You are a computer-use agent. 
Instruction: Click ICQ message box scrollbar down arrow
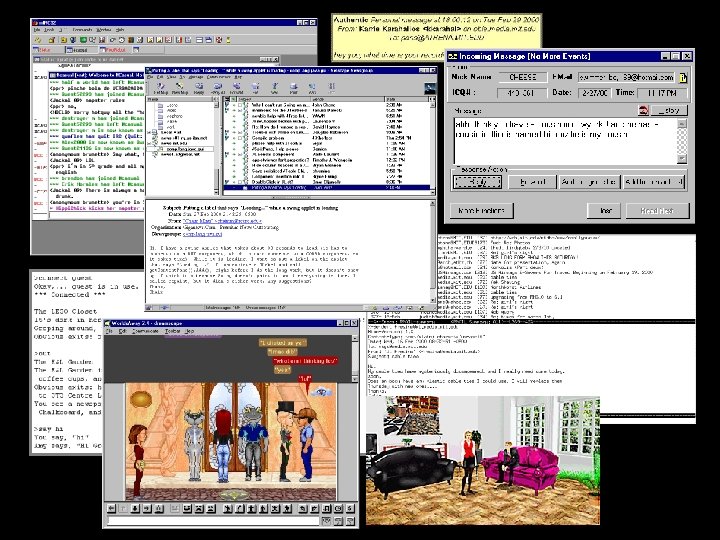click(x=682, y=158)
